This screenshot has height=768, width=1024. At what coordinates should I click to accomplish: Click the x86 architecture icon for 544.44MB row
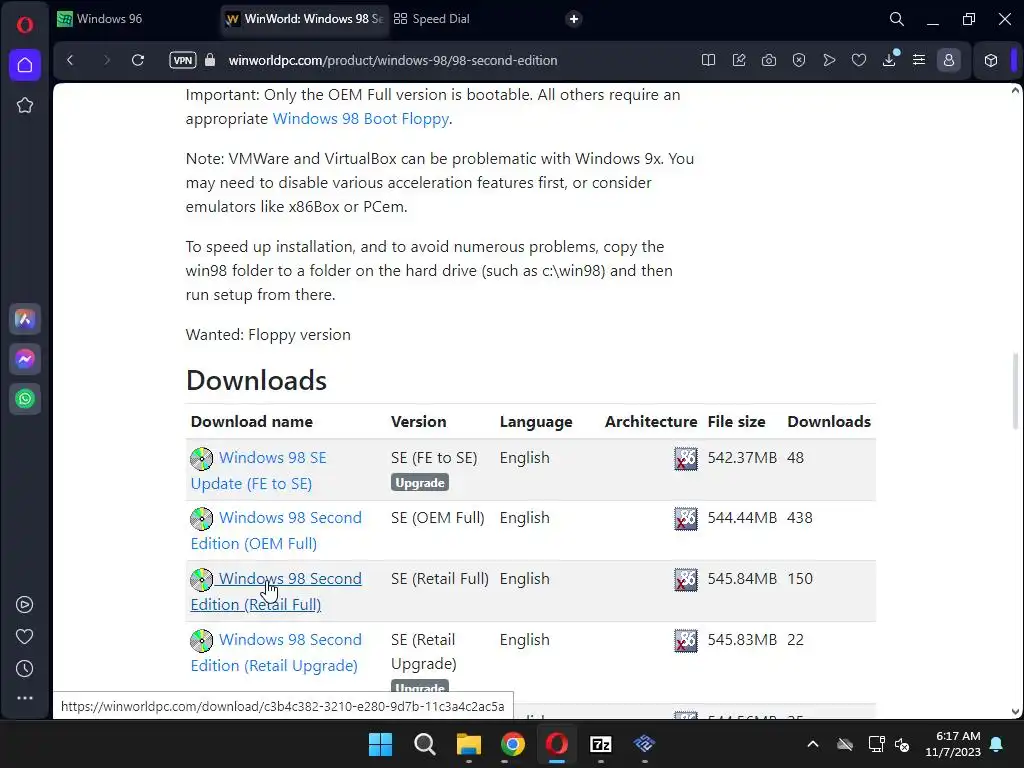click(x=686, y=519)
